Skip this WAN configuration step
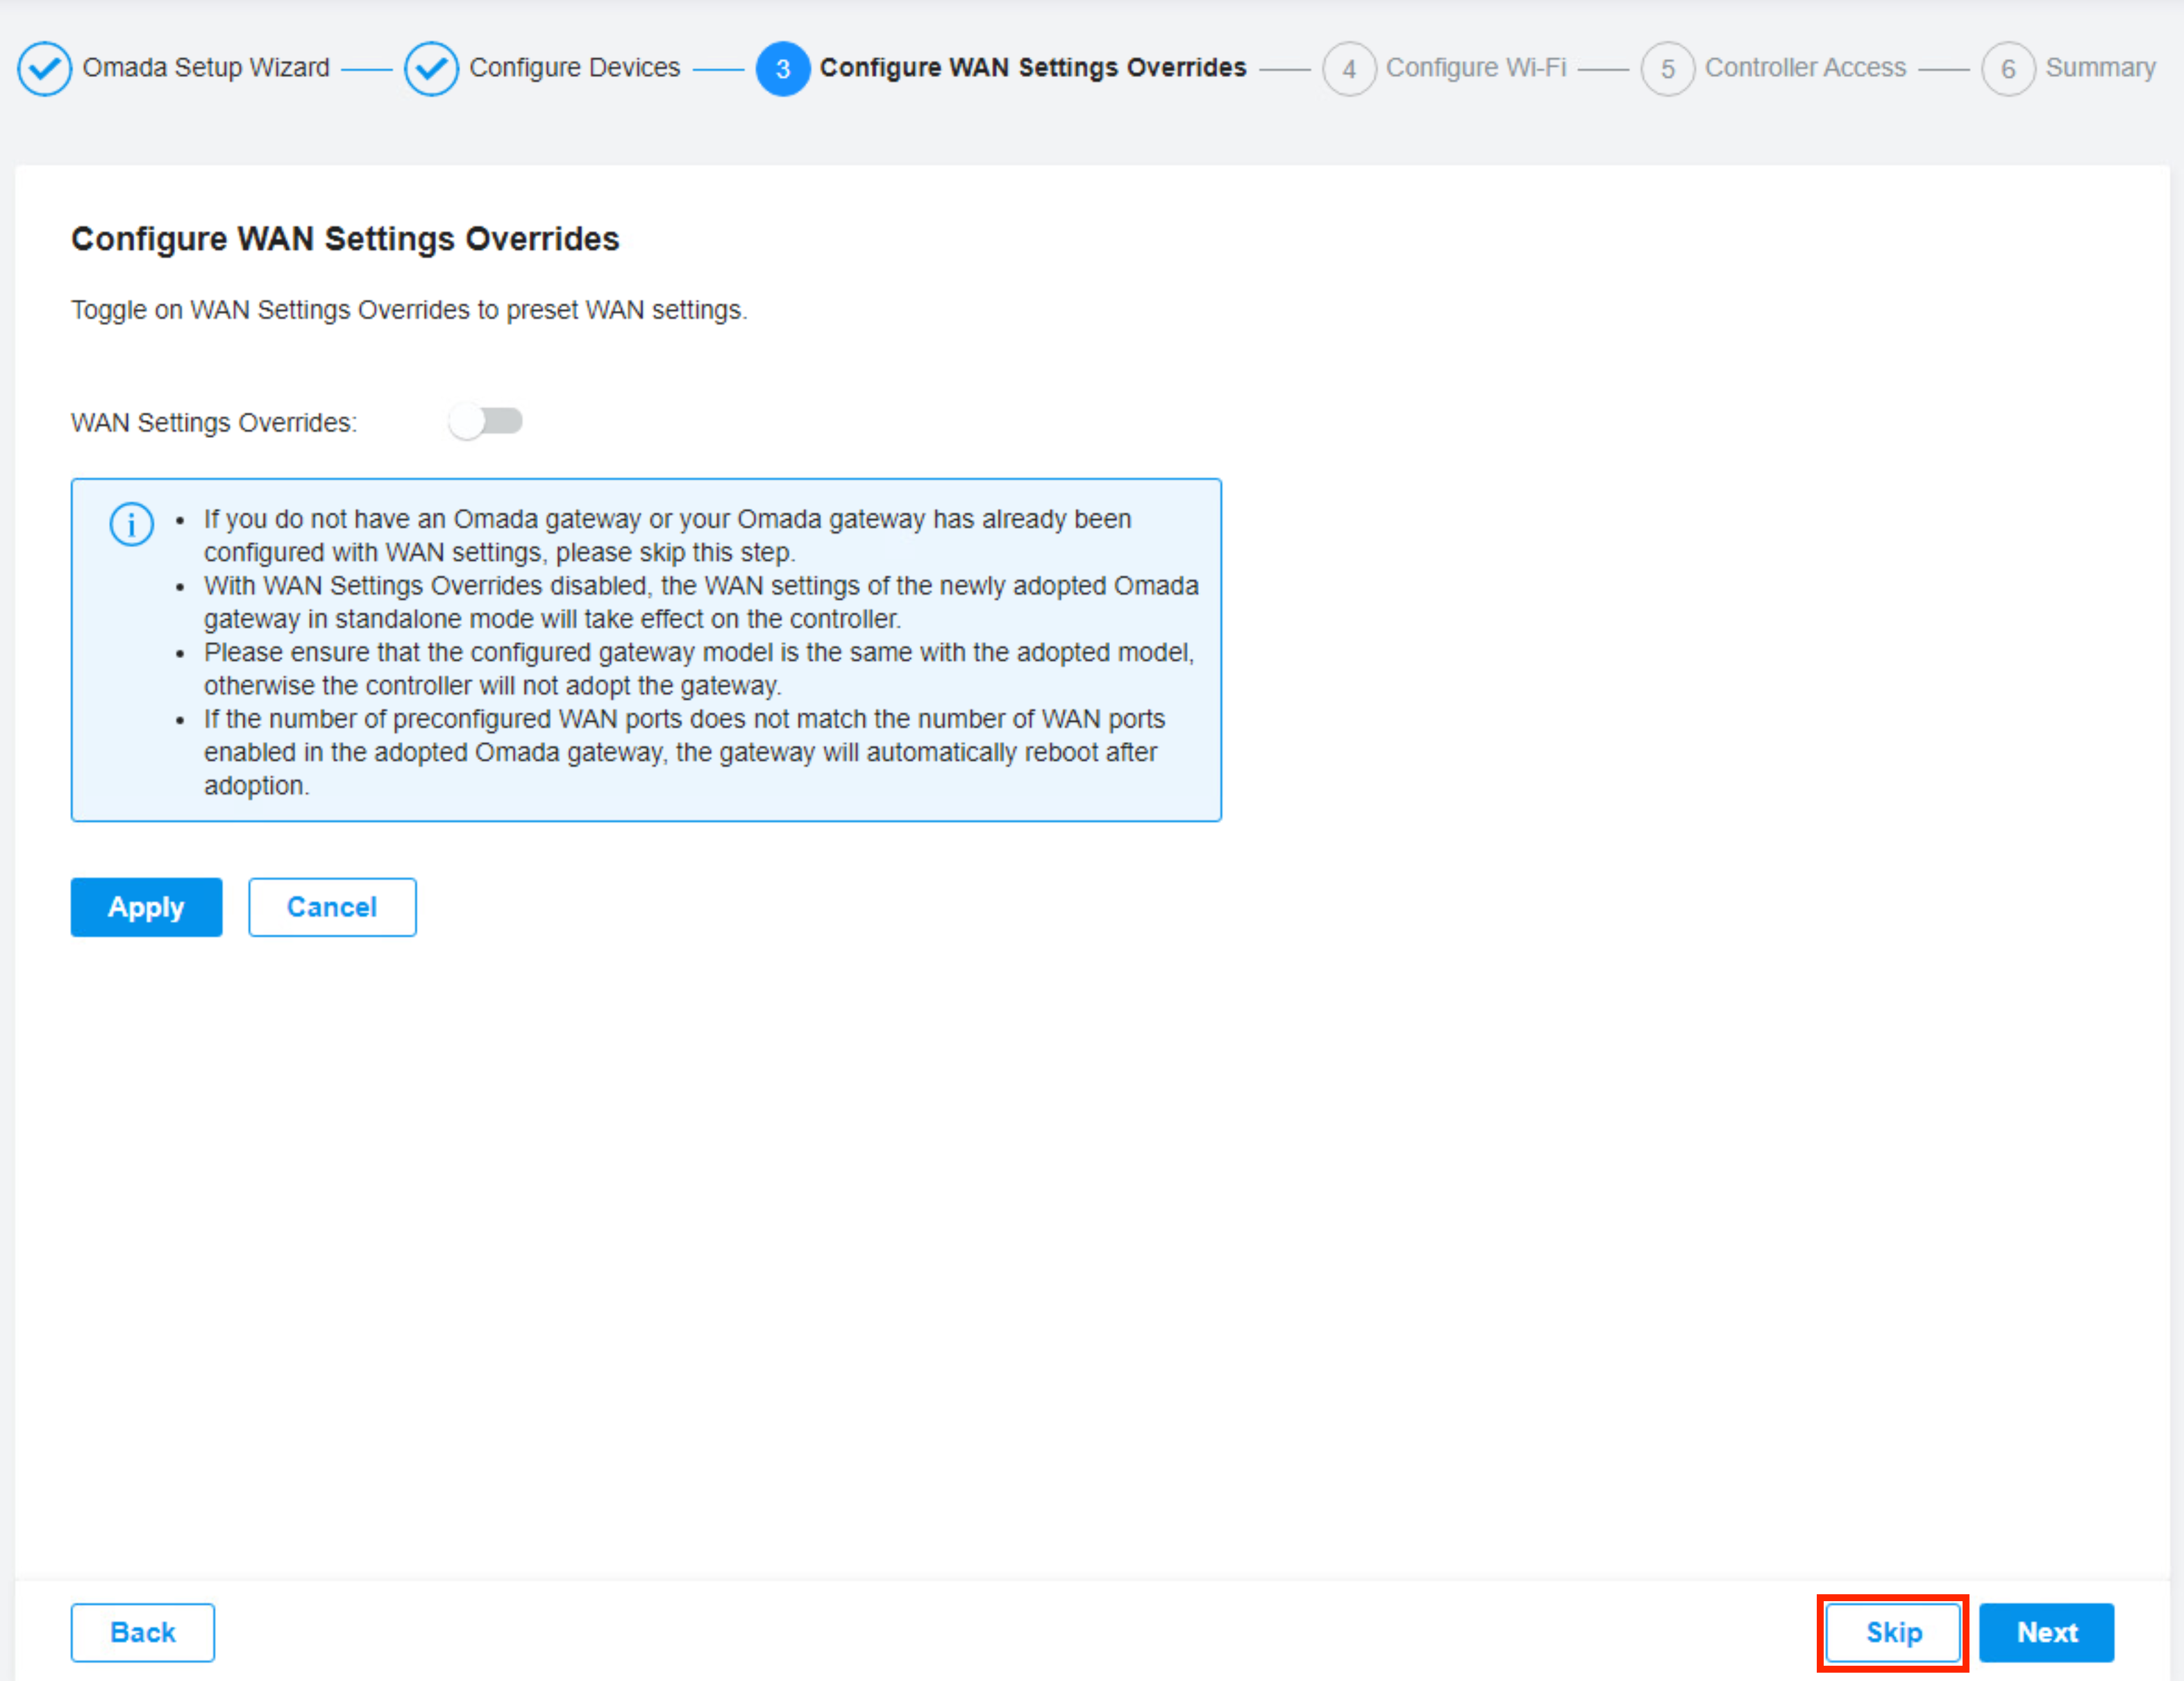This screenshot has width=2184, height=1681. [1892, 1632]
